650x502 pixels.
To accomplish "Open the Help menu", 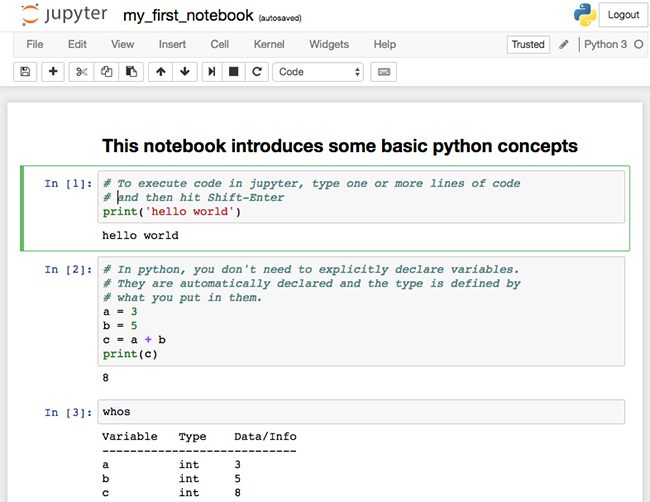I will pyautogui.click(x=385, y=44).
